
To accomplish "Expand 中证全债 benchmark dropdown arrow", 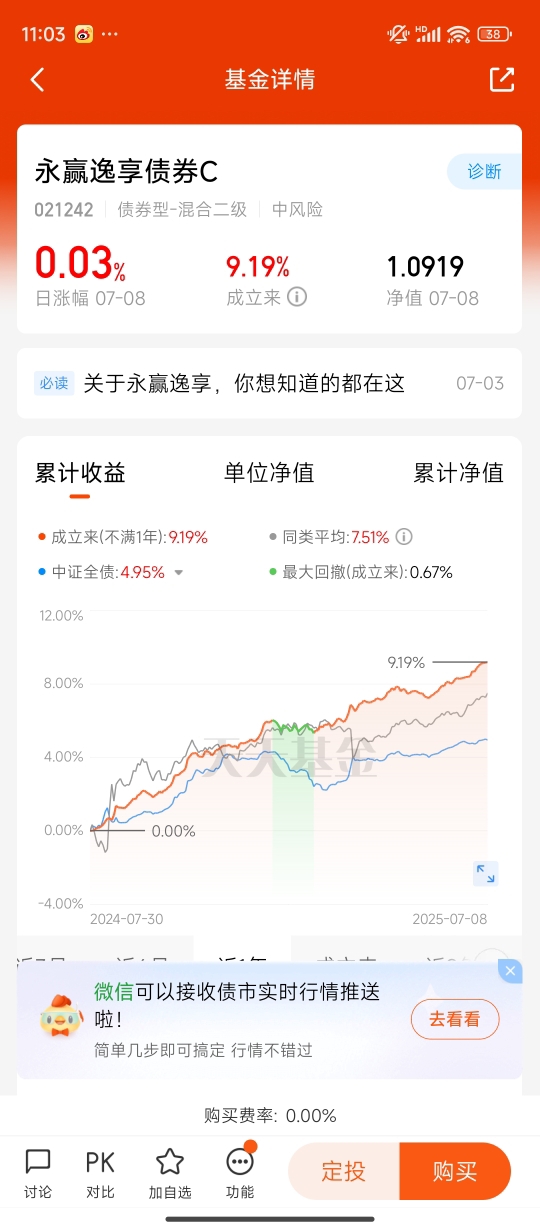I will 179,573.
